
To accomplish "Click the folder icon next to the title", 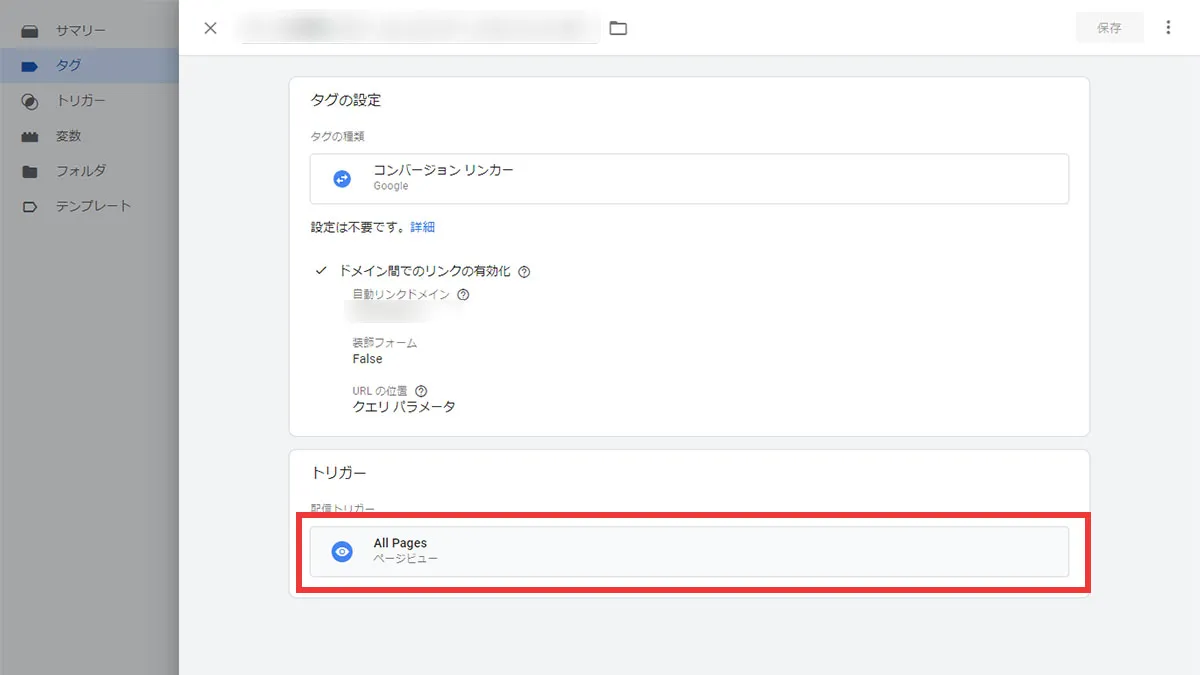I will coord(617,28).
